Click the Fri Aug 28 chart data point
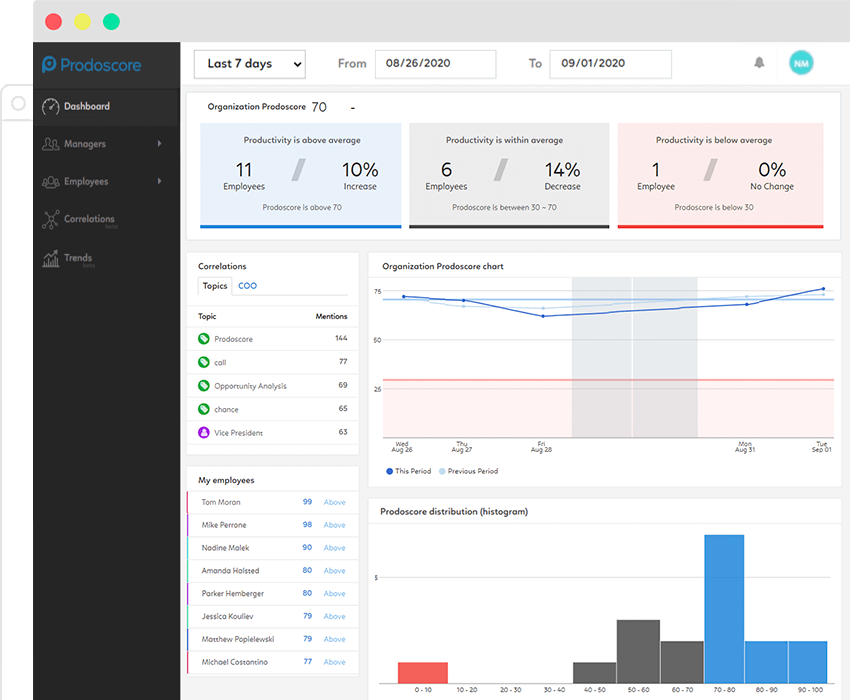850x700 pixels. pos(543,316)
